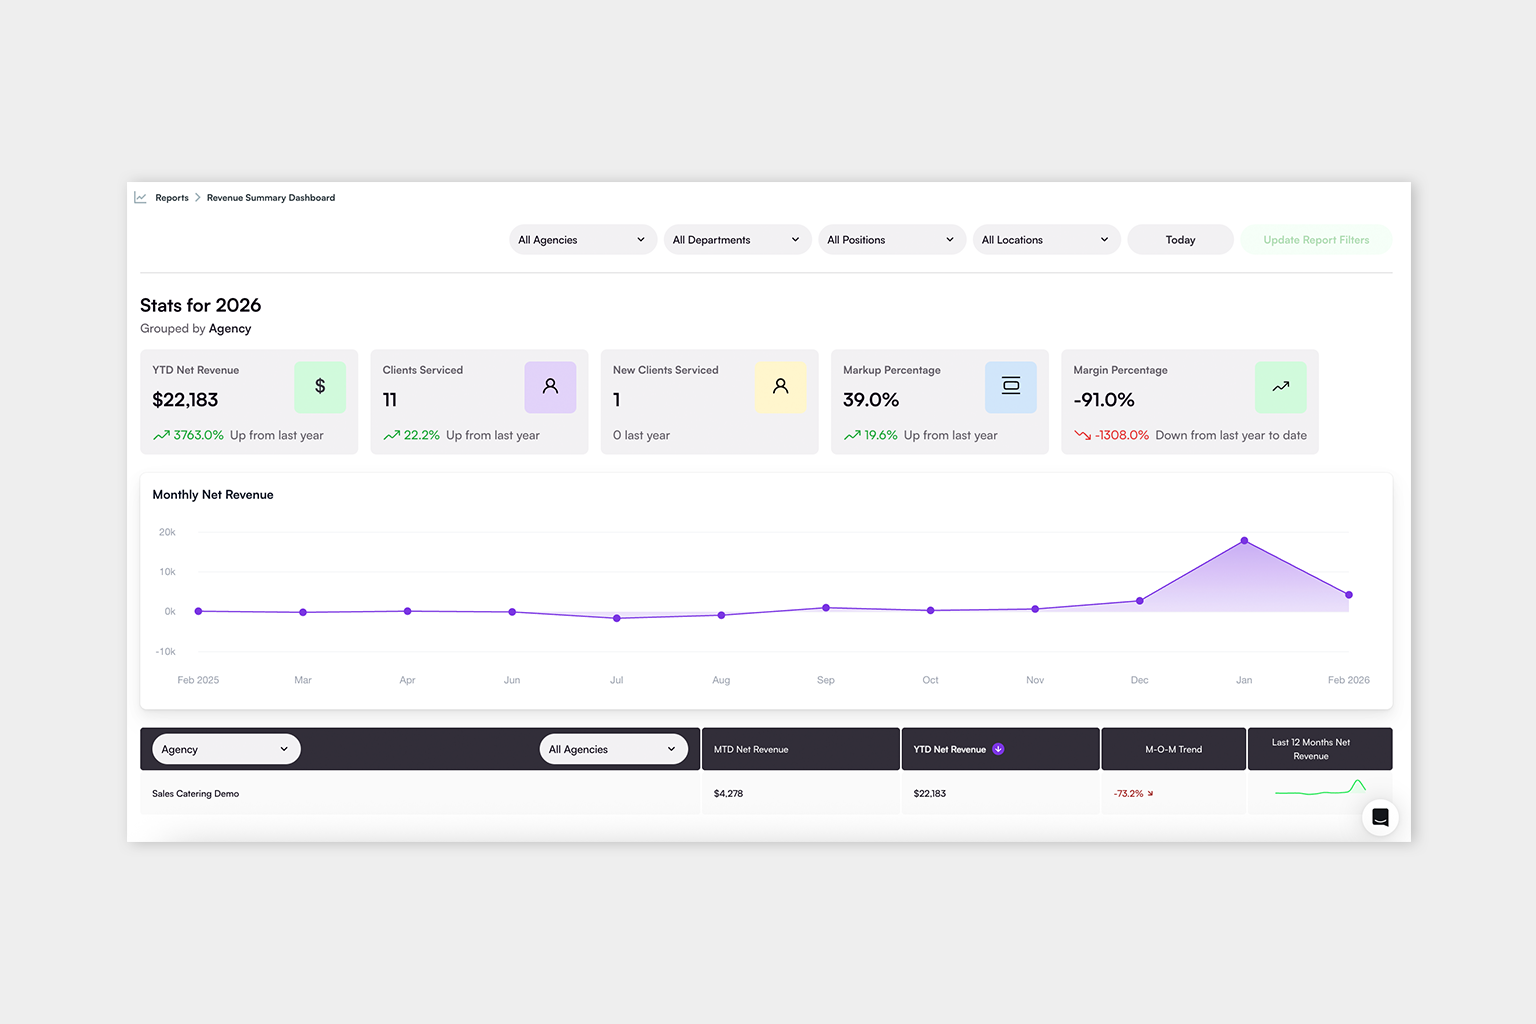The height and width of the screenshot is (1024, 1536).
Task: Click the 19.6% markup change indicator
Action: [870, 435]
